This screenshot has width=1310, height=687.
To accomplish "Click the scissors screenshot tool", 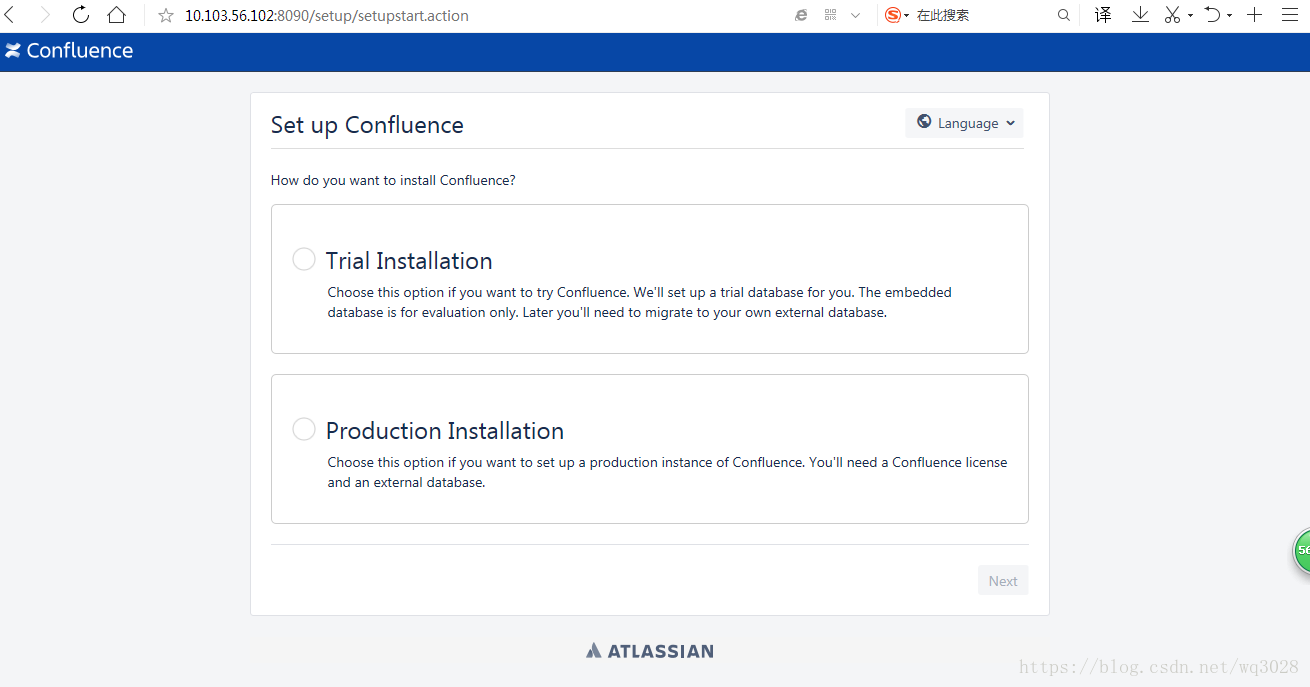I will pos(1173,15).
